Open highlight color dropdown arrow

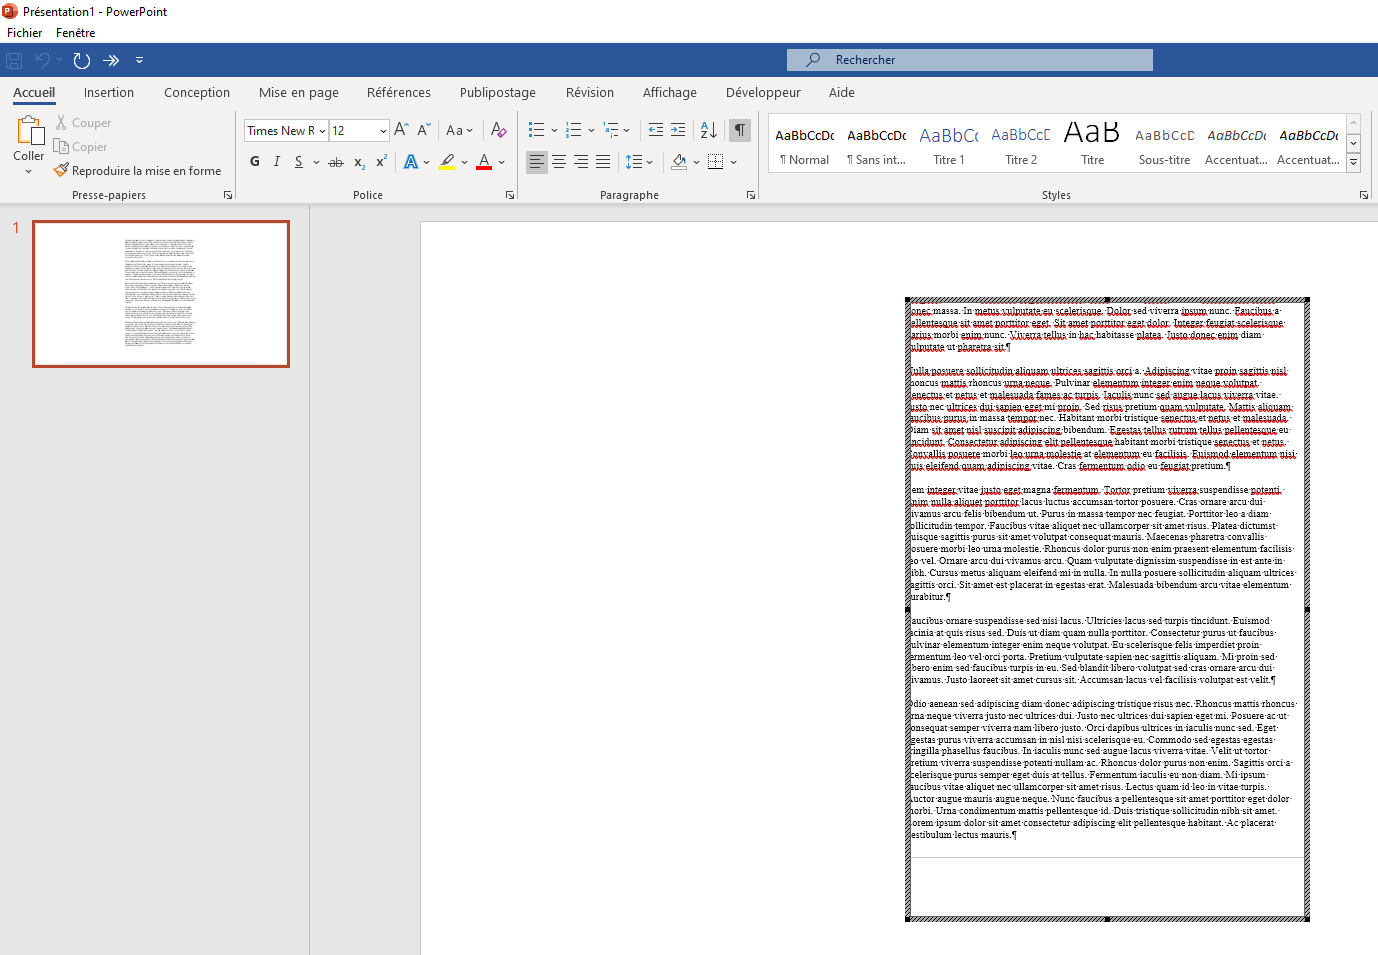[464, 162]
